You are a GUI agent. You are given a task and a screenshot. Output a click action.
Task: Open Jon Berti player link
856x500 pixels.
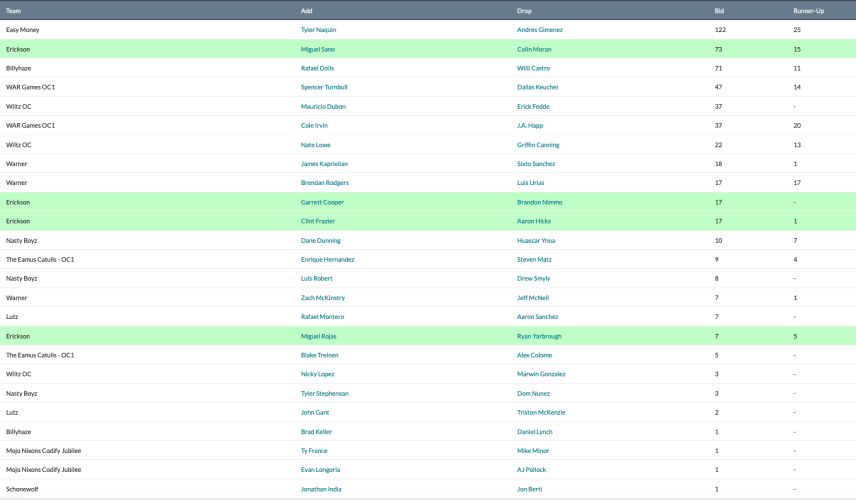pyautogui.click(x=530, y=489)
